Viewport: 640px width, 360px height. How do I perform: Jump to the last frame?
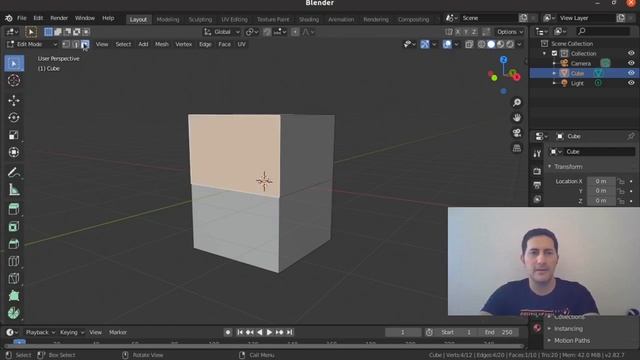289,332
